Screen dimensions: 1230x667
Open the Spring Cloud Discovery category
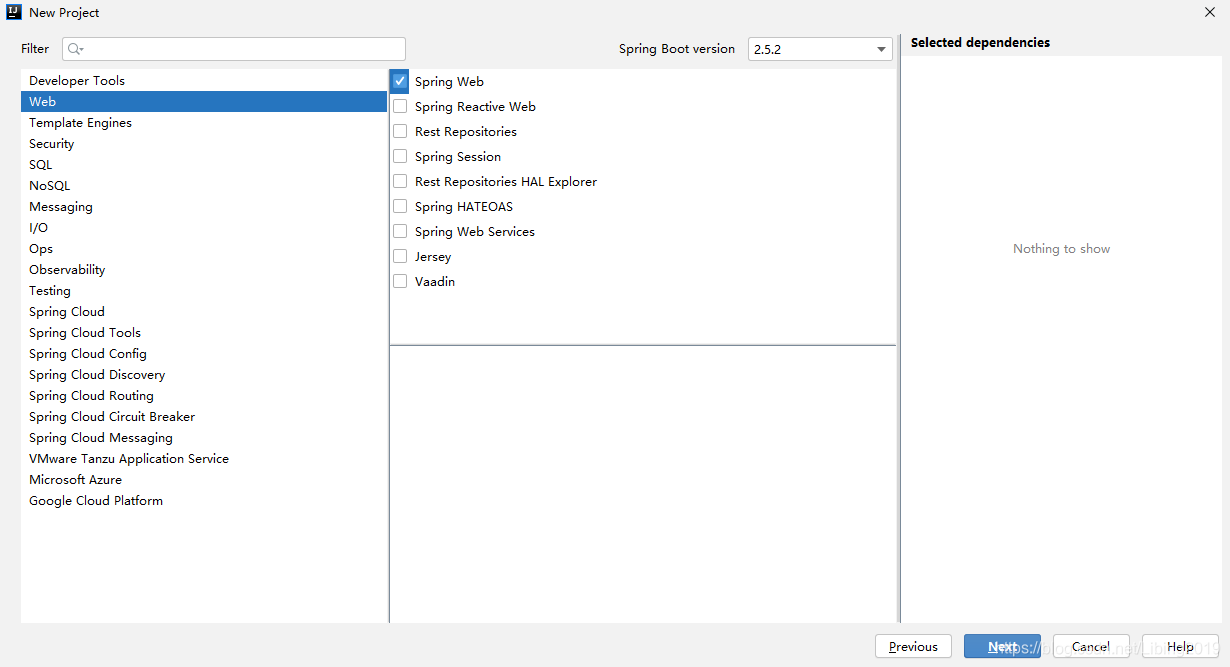[204, 374]
